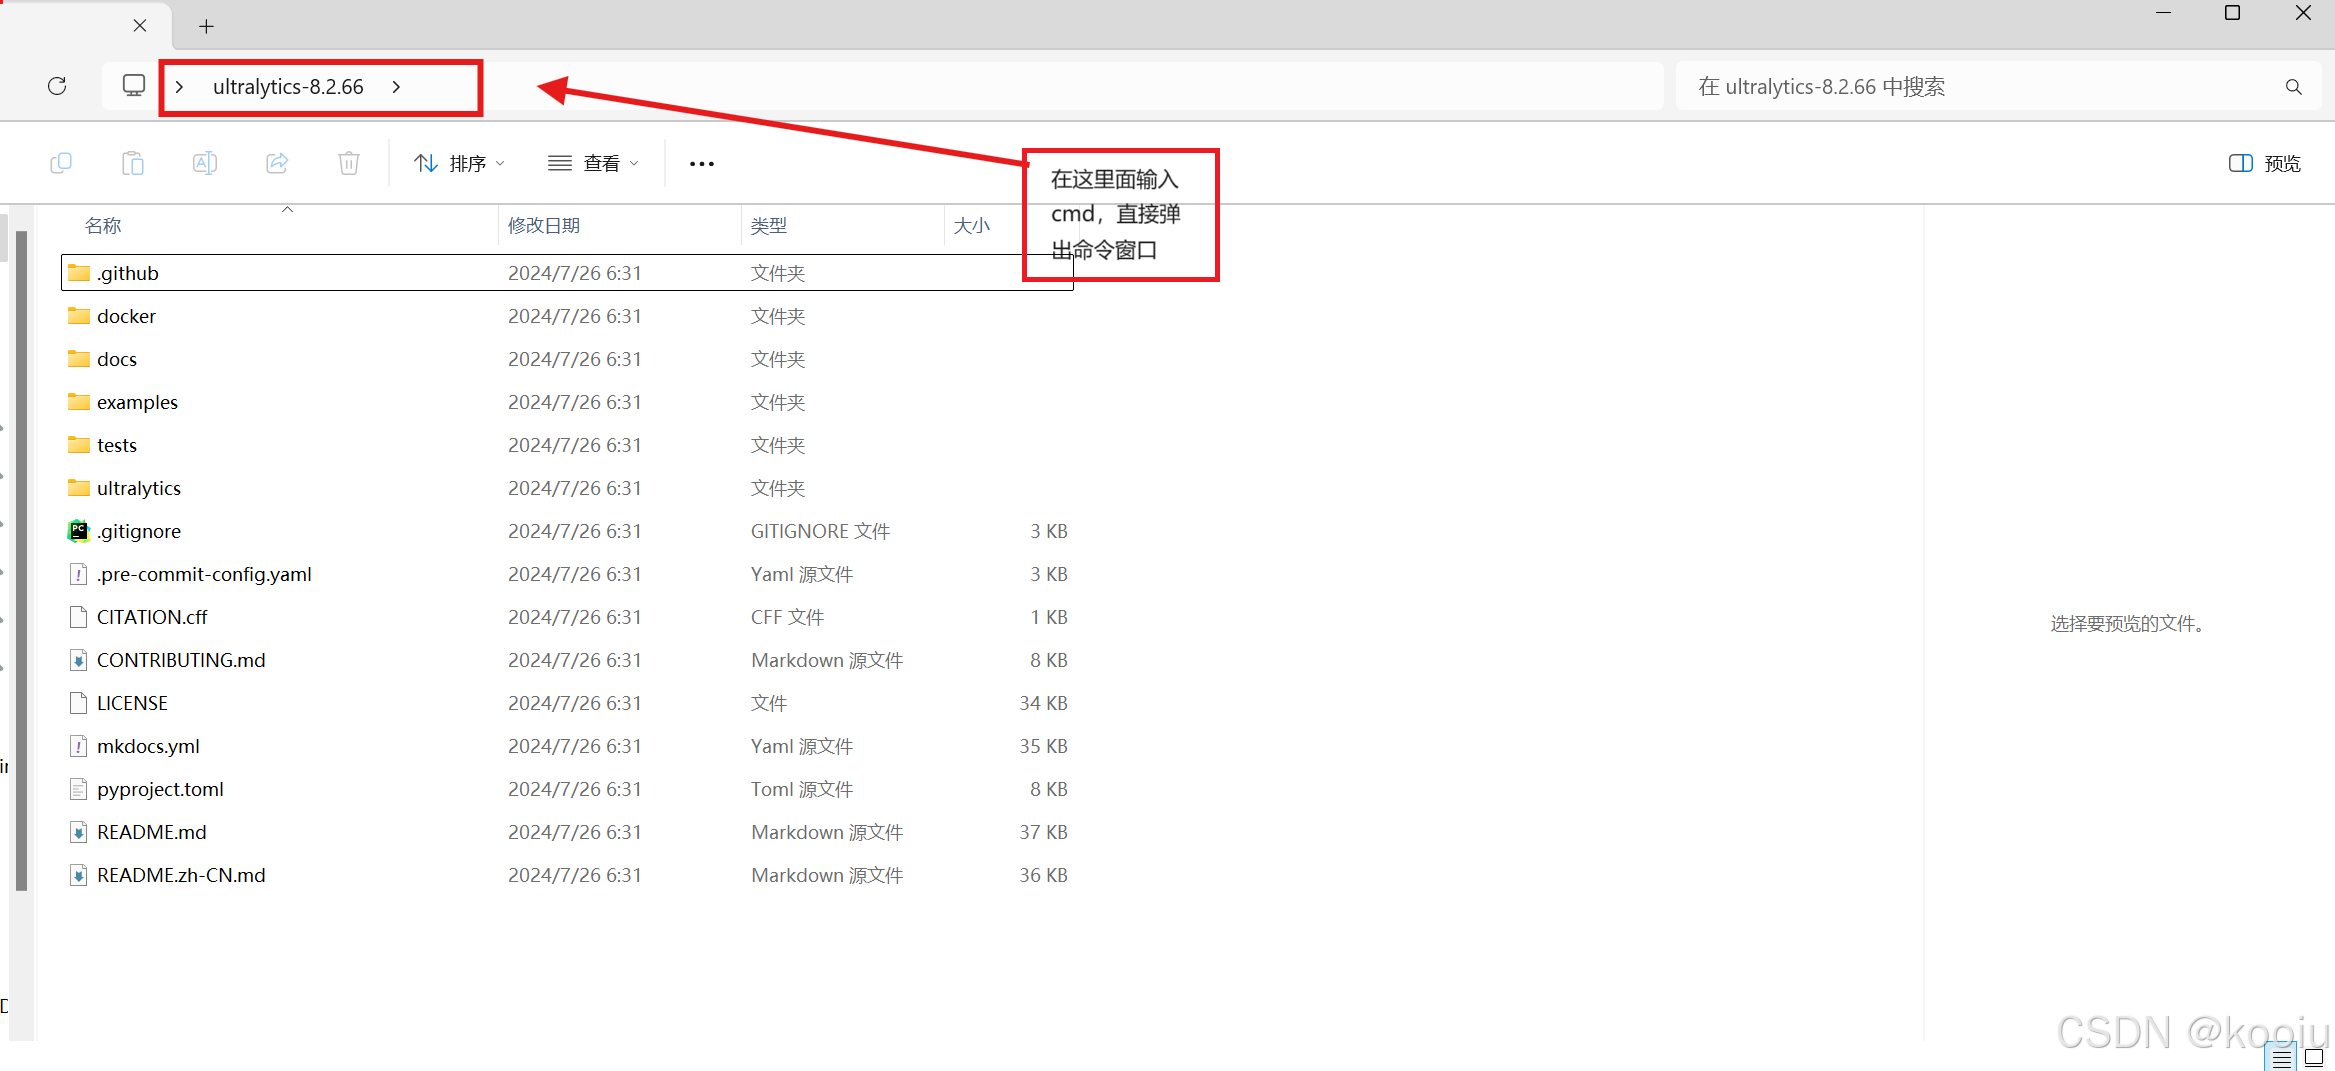Expand chevron before ultralytics-8.2.66 breadcrumb
This screenshot has width=2335, height=1071.
[179, 87]
